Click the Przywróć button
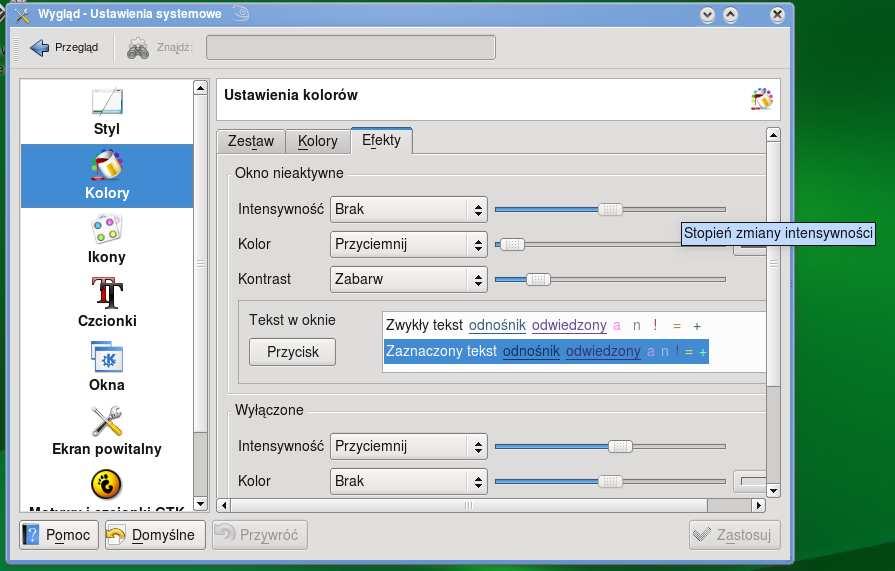Viewport: 895px width, 571px height. [x=260, y=535]
